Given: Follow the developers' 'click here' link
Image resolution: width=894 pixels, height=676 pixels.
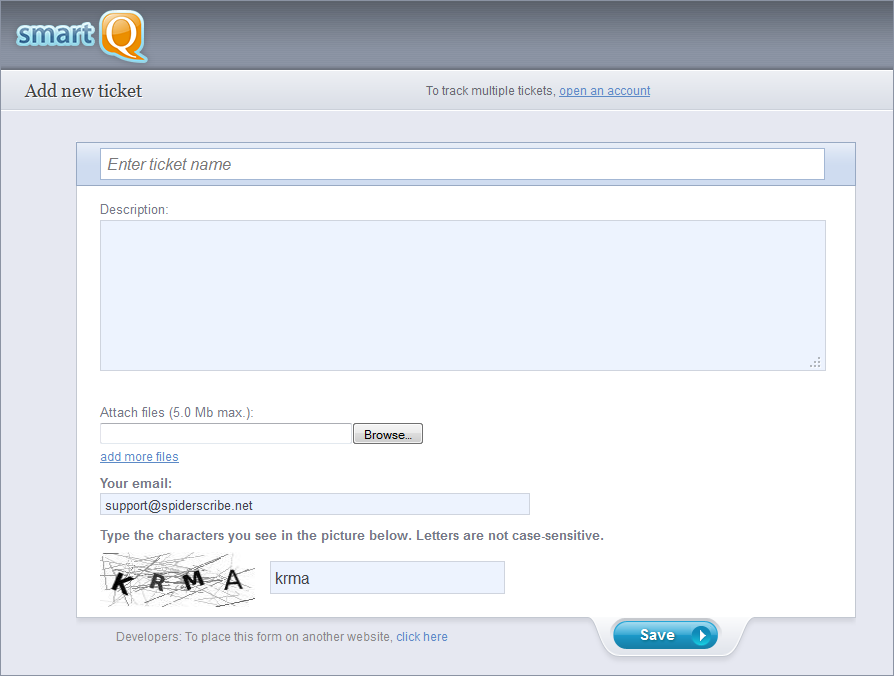Looking at the screenshot, I should 421,637.
